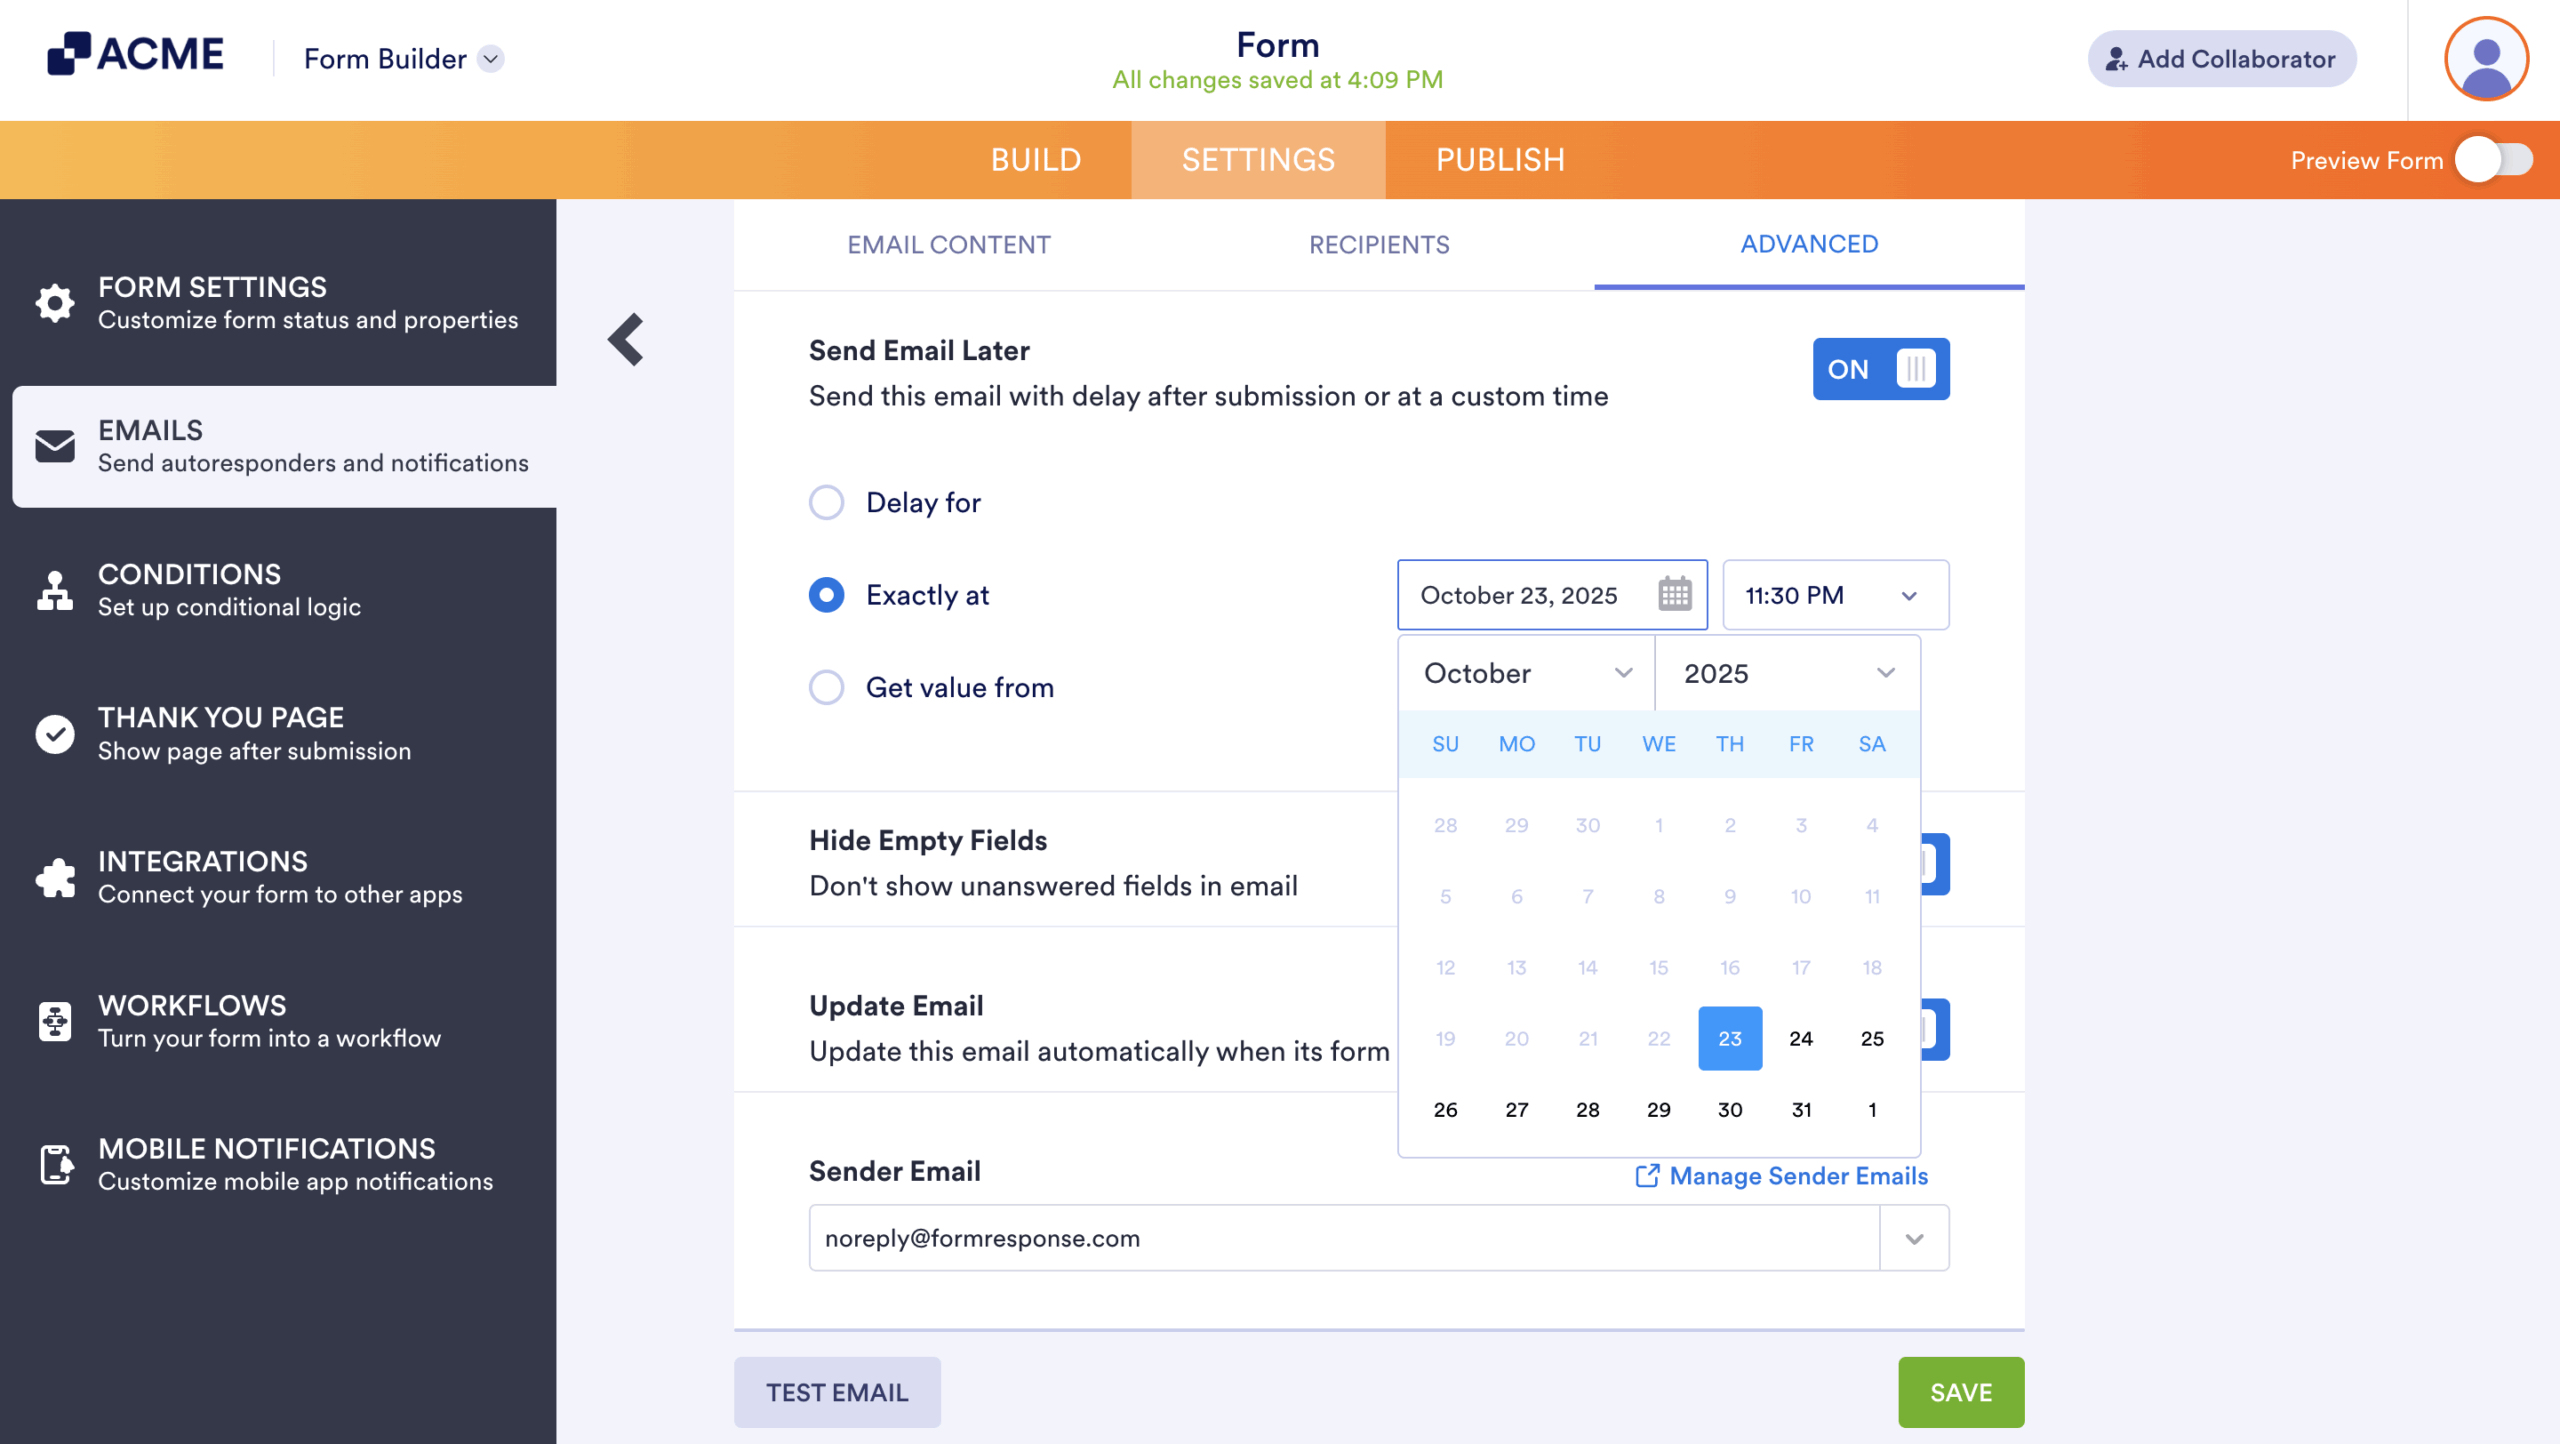Click the ACME logo
The image size is (2560, 1444).
click(135, 54)
